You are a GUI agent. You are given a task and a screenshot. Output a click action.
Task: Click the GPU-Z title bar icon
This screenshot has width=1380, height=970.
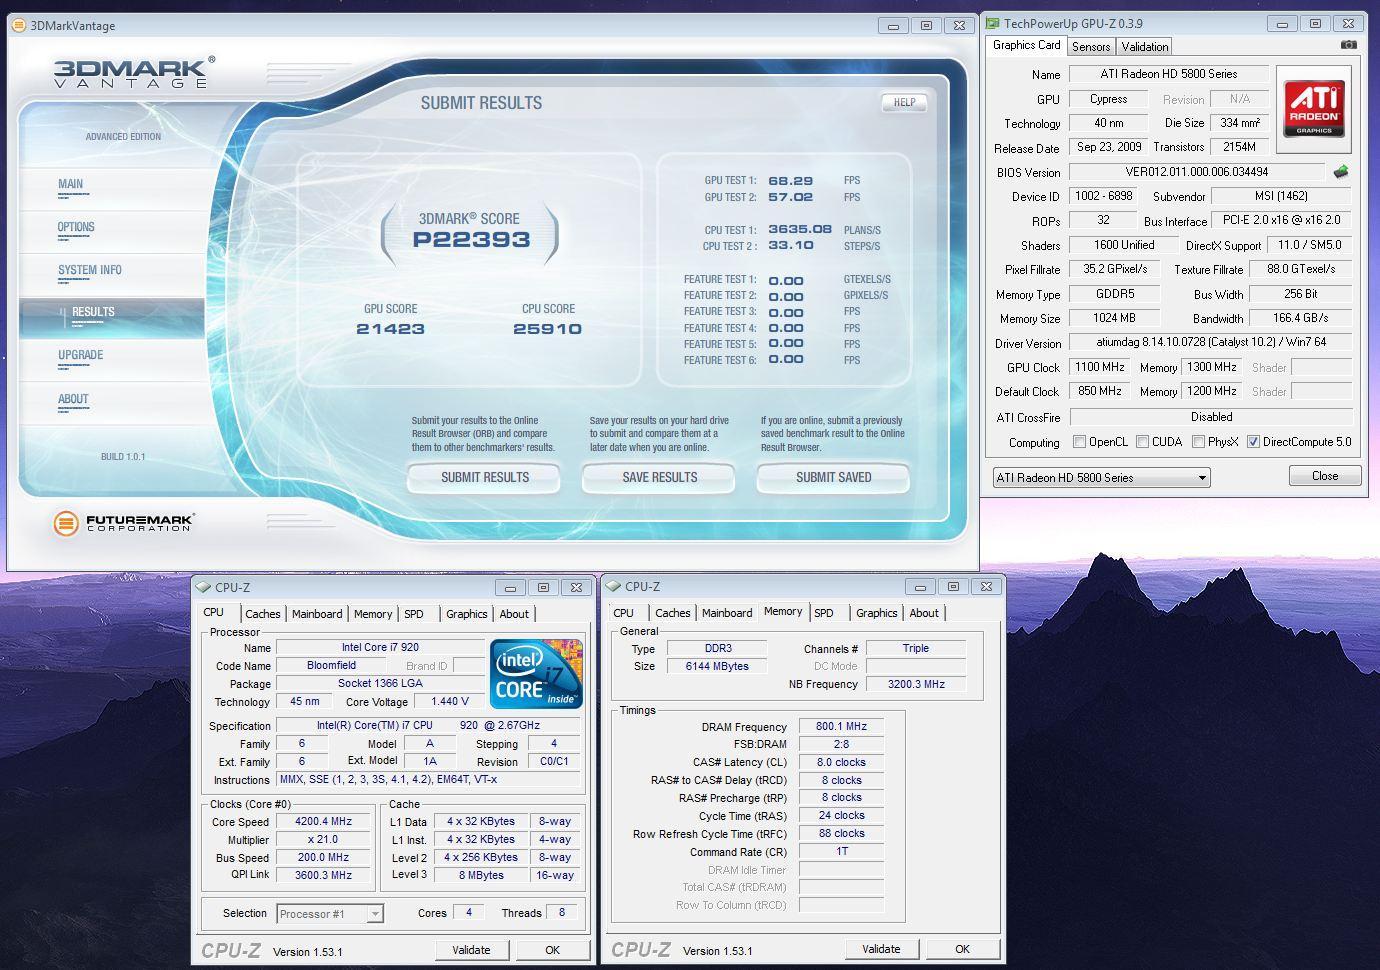point(991,23)
